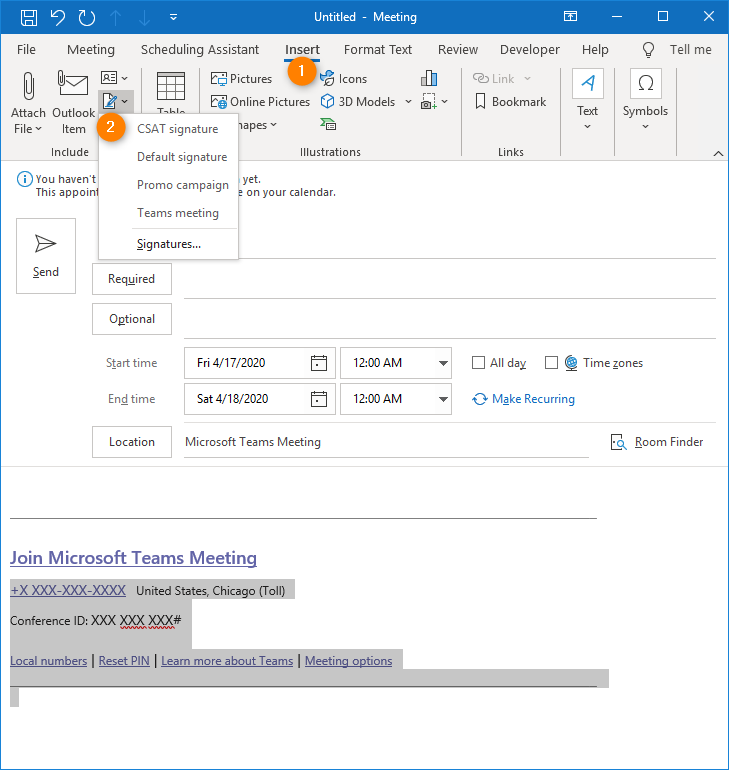Click the Tell me lightbulb search

(648, 50)
